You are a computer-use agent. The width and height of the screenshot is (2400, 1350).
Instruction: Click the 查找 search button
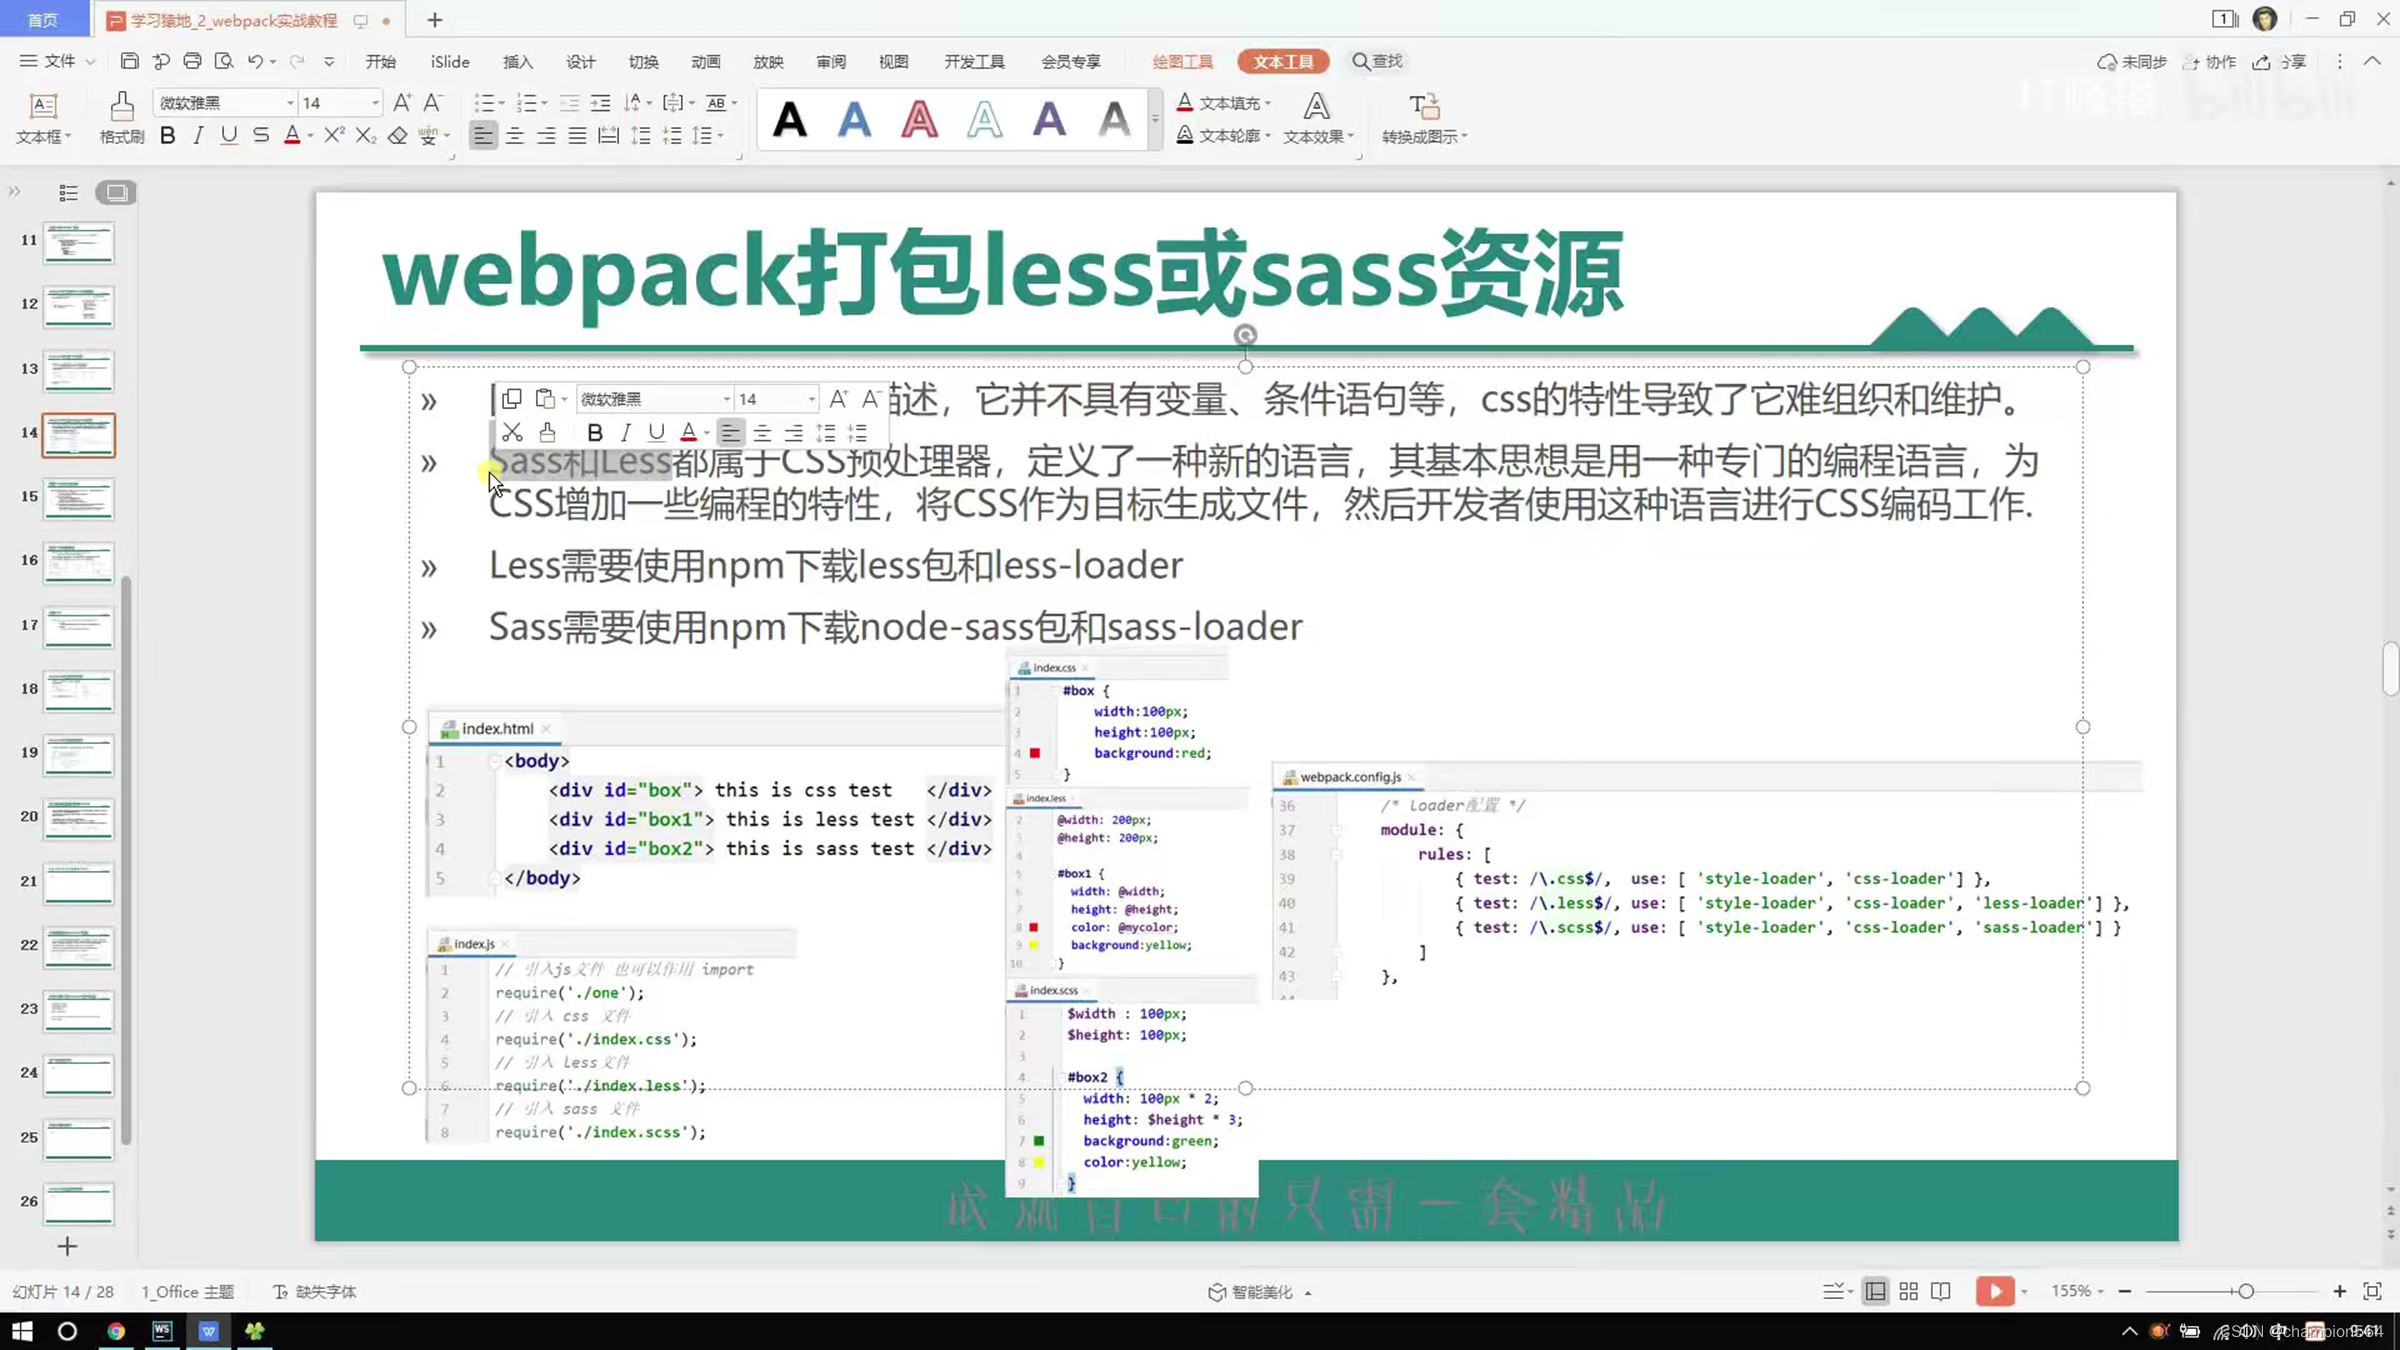coord(1378,61)
